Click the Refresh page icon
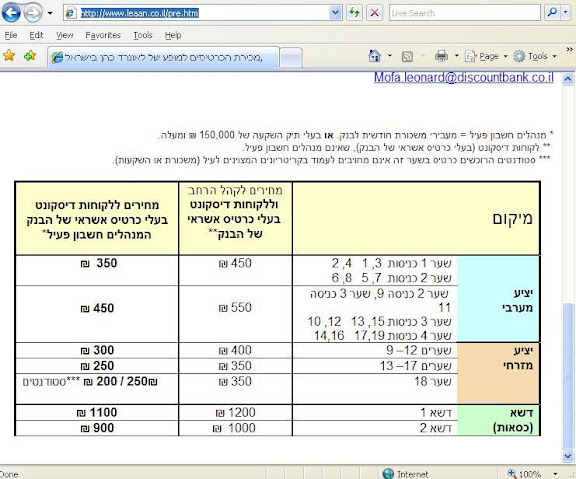The width and height of the screenshot is (576, 479). tap(354, 13)
